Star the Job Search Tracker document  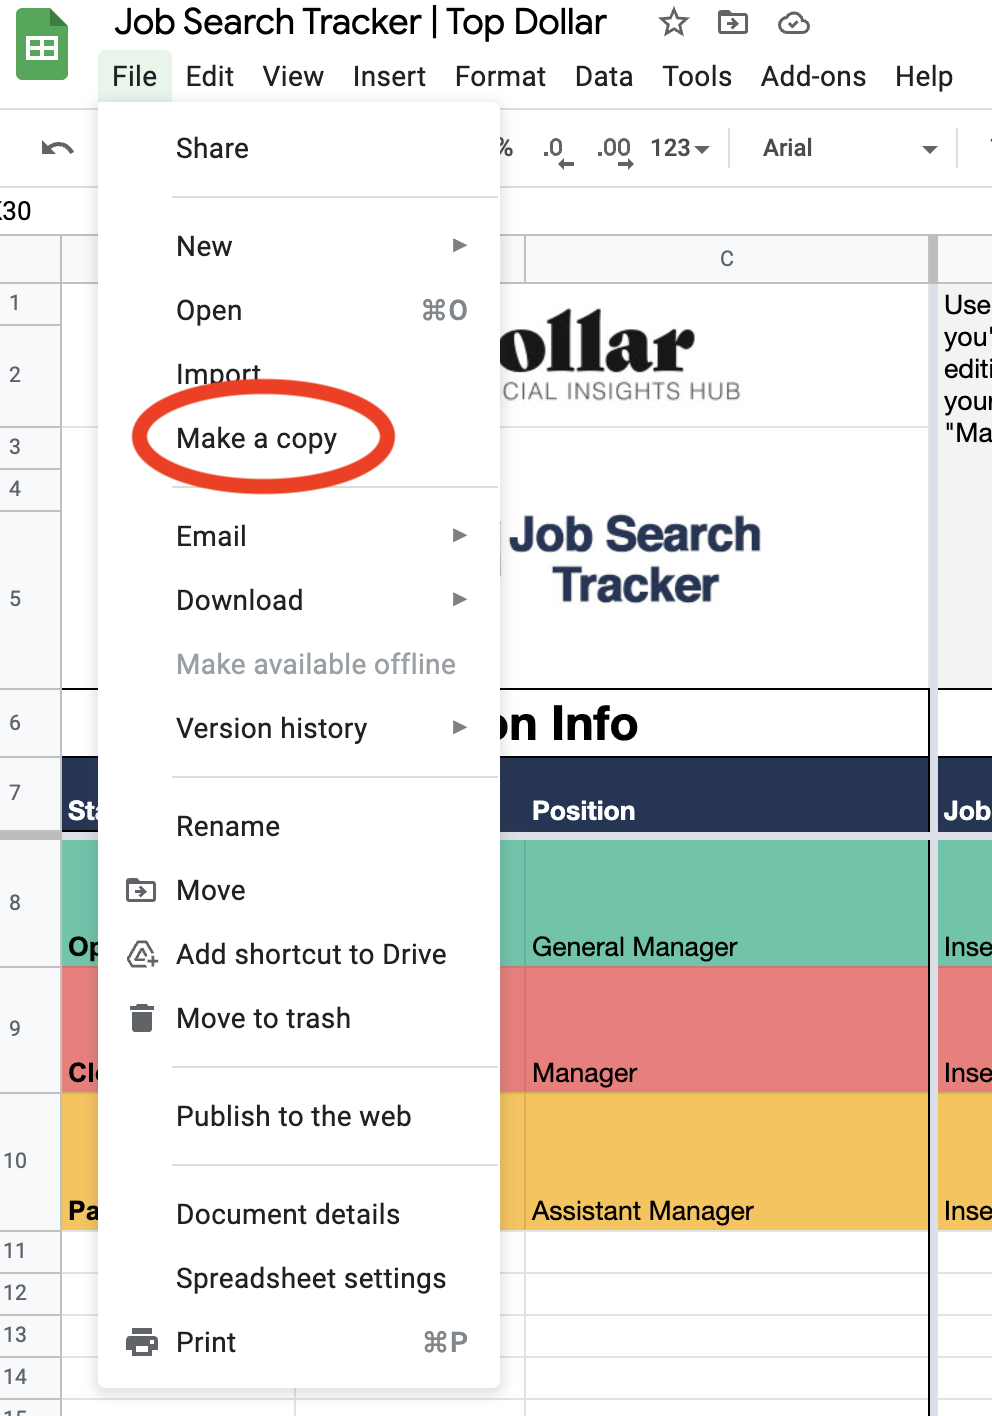(674, 22)
